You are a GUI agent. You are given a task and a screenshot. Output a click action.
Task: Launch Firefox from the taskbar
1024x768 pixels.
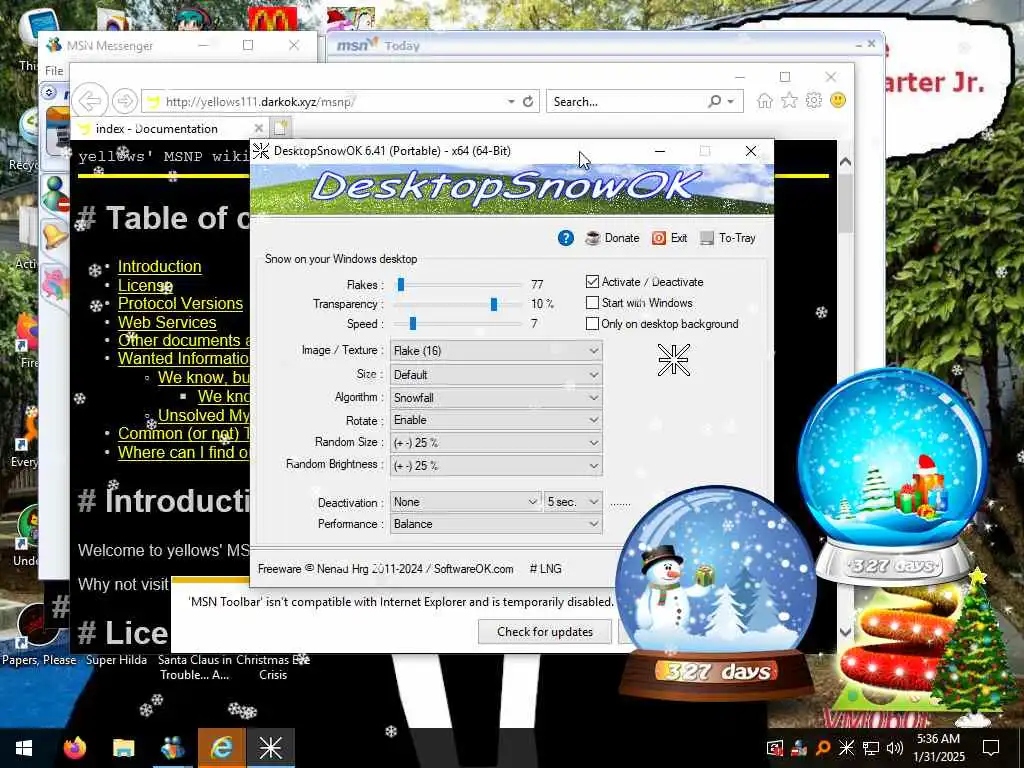pos(75,748)
